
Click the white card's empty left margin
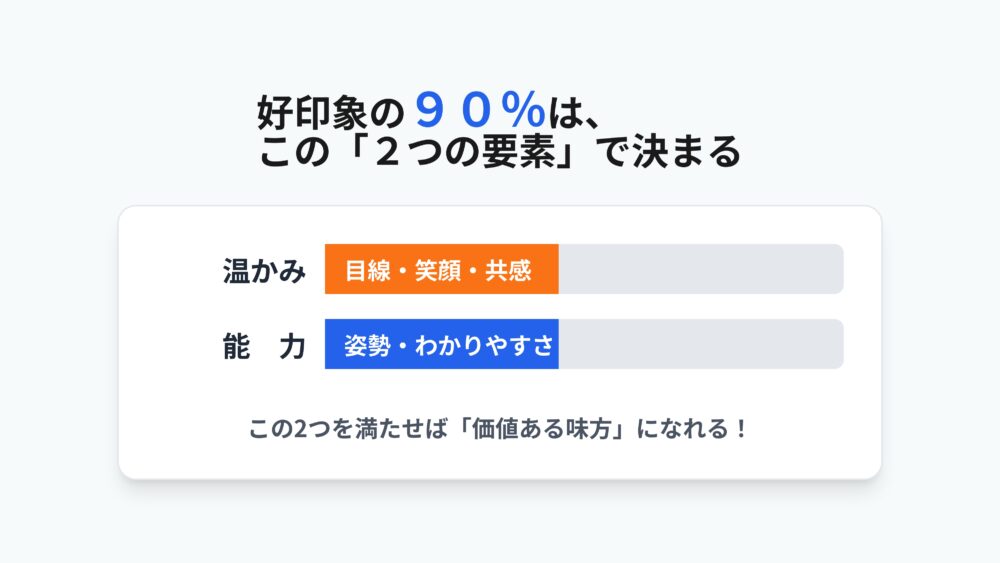coord(165,340)
